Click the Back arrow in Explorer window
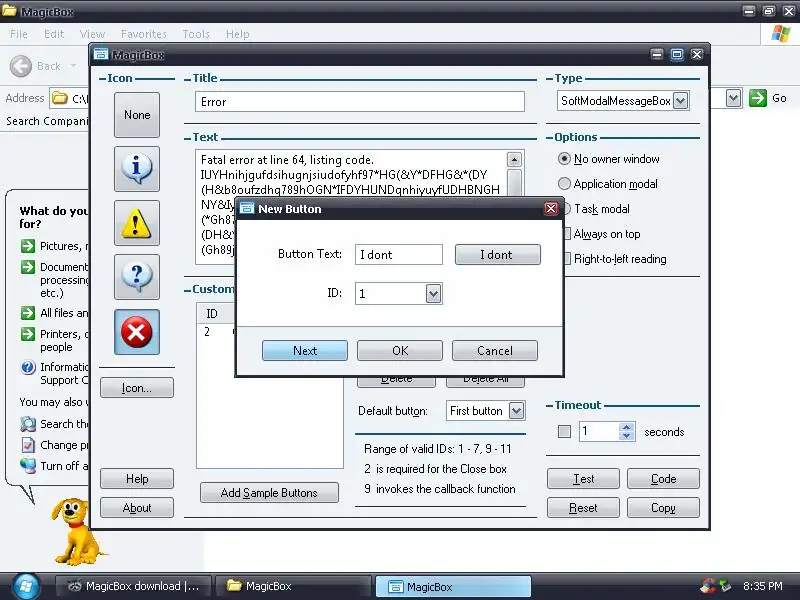 coord(21,66)
